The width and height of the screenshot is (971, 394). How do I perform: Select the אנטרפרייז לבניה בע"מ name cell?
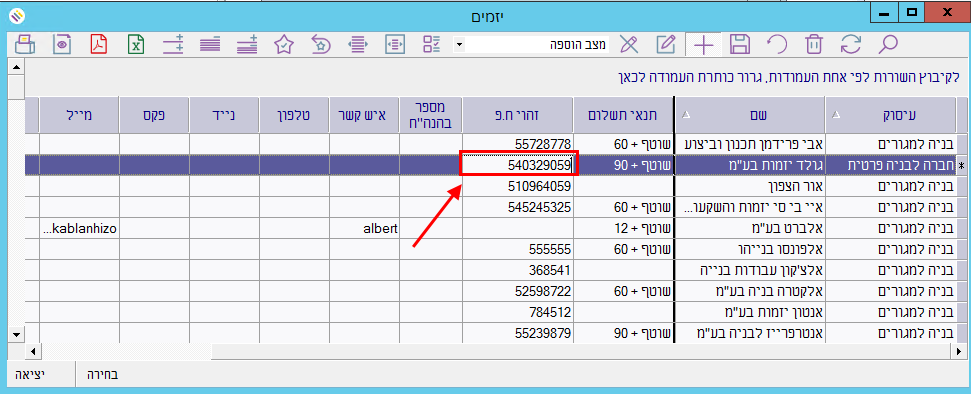[x=750, y=333]
